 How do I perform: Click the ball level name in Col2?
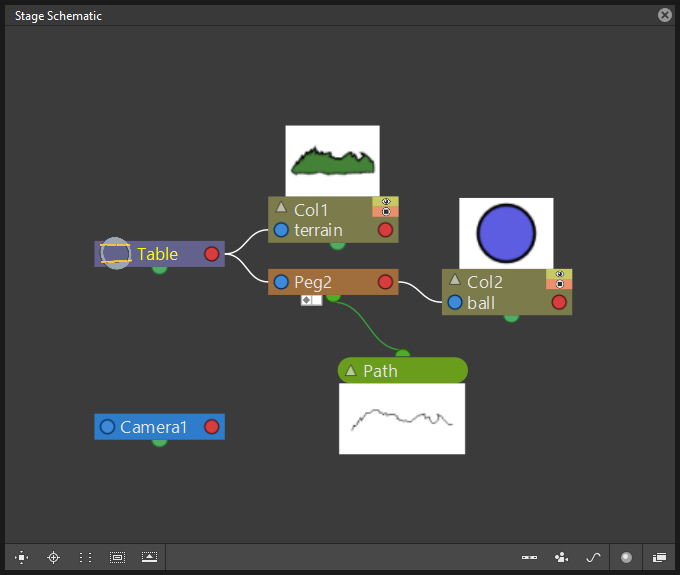click(481, 303)
